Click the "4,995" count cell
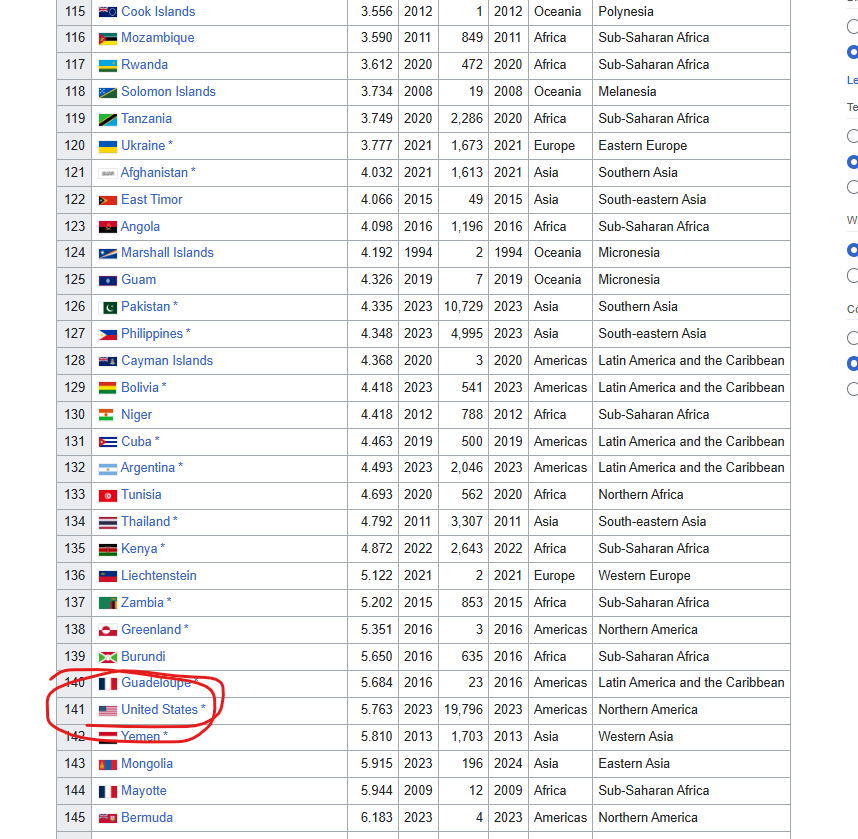This screenshot has height=839, width=858. [x=463, y=334]
